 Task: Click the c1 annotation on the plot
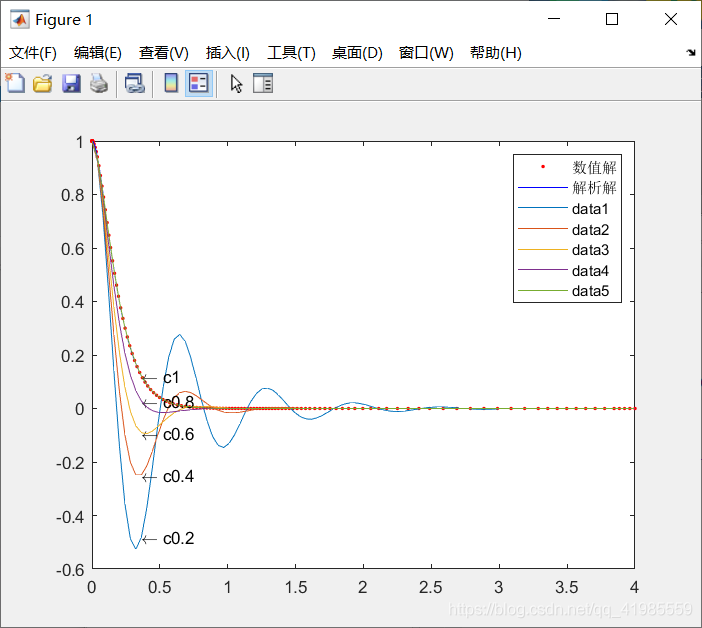tap(171, 378)
